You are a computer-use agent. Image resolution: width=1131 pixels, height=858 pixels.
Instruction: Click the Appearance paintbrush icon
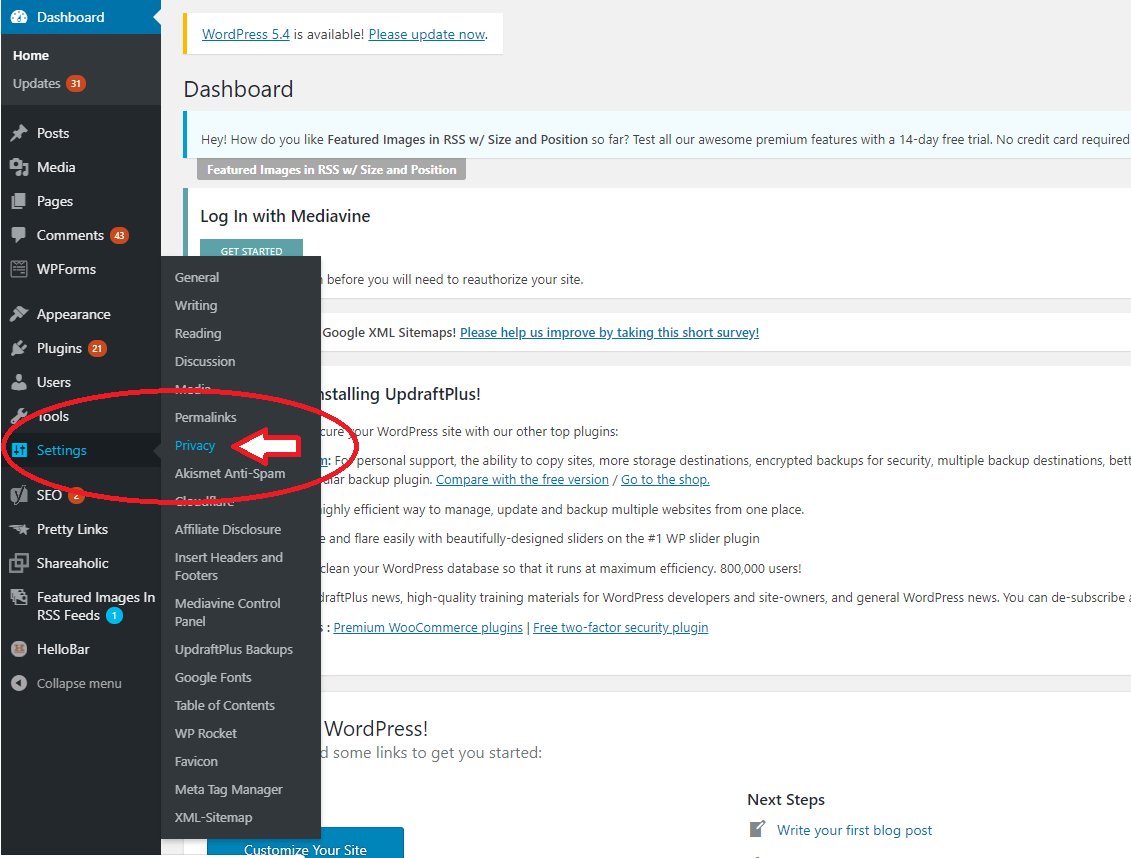(19, 314)
